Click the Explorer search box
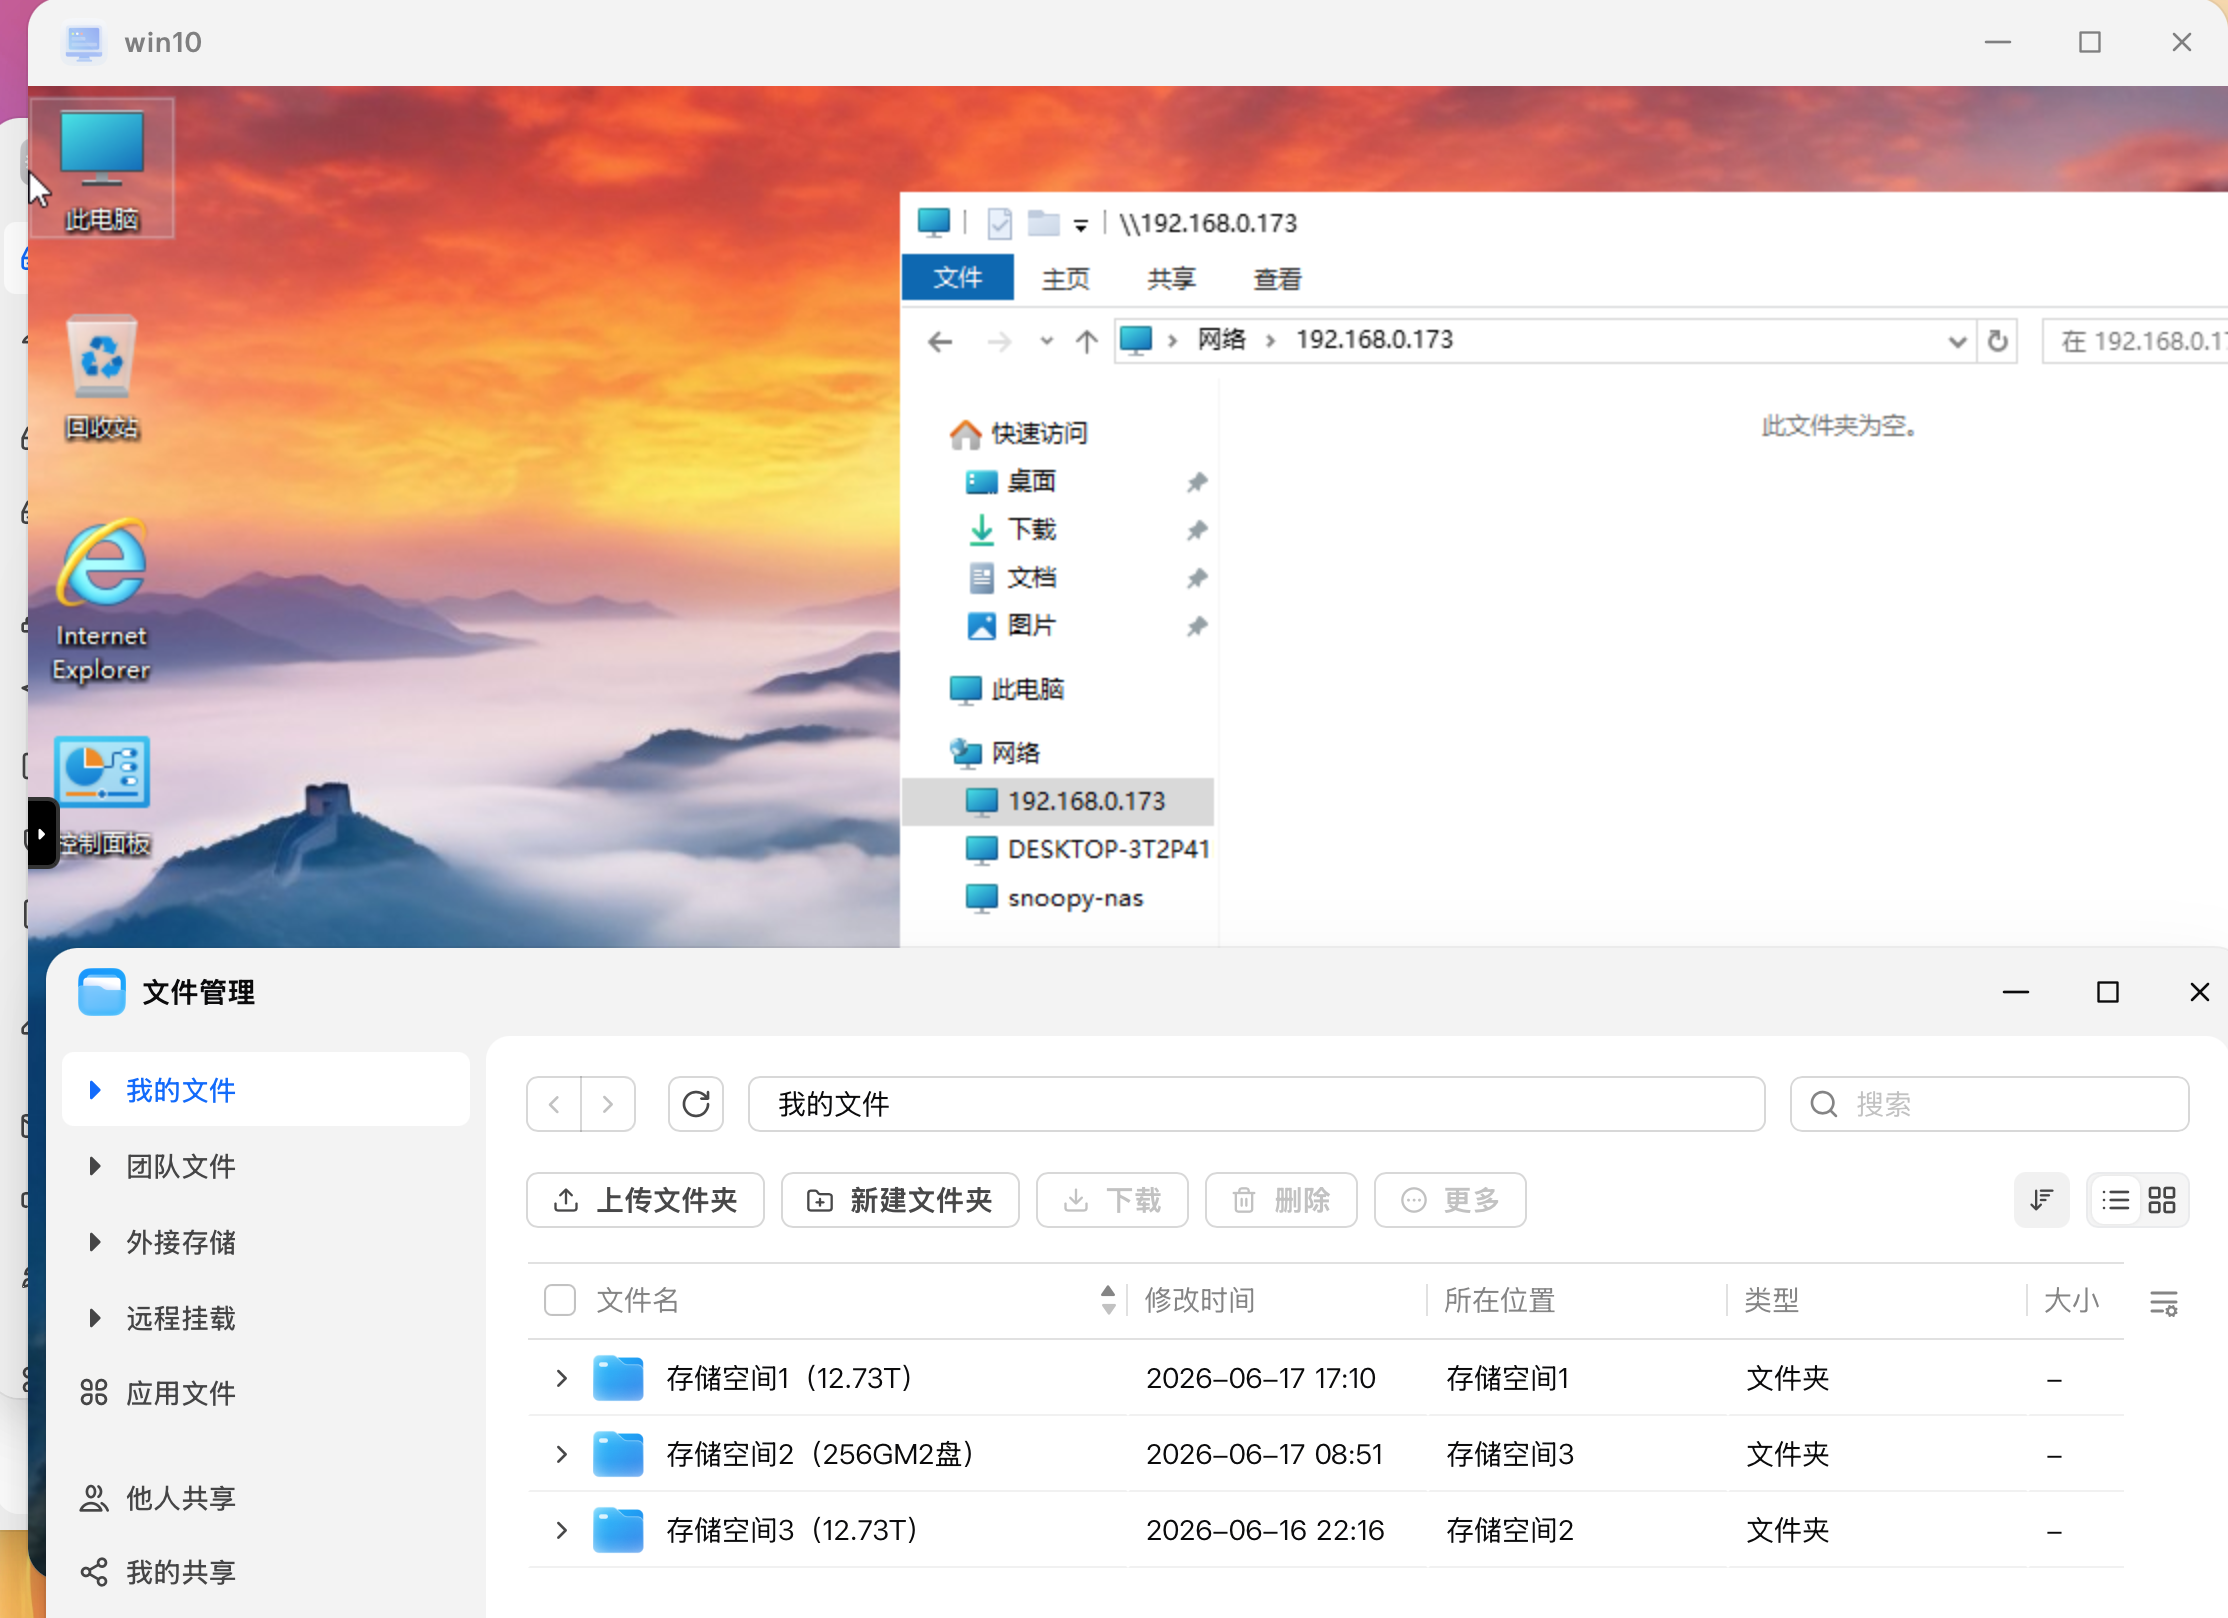The image size is (2228, 1618). pyautogui.click(x=2135, y=341)
